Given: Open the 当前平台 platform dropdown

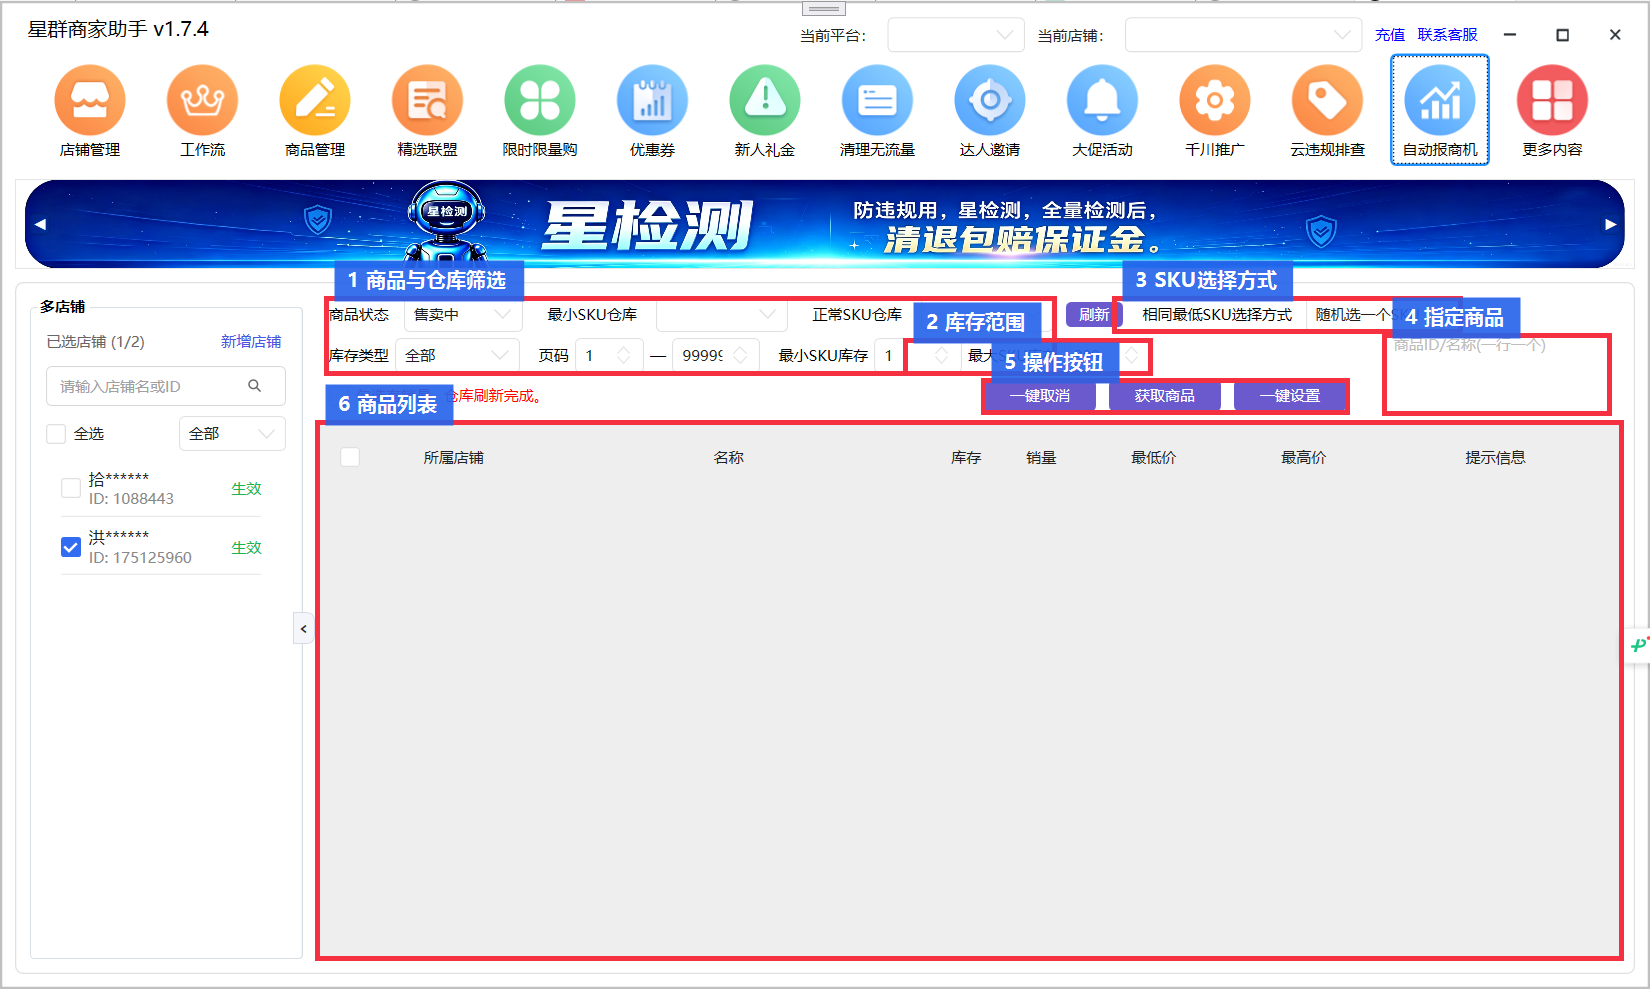Looking at the screenshot, I should pos(956,35).
